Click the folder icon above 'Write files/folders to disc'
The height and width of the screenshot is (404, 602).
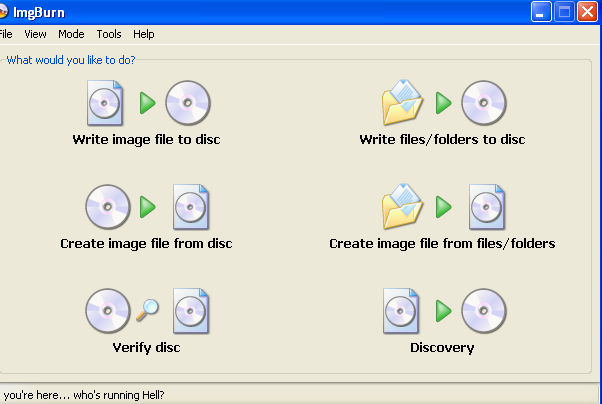pyautogui.click(x=402, y=103)
